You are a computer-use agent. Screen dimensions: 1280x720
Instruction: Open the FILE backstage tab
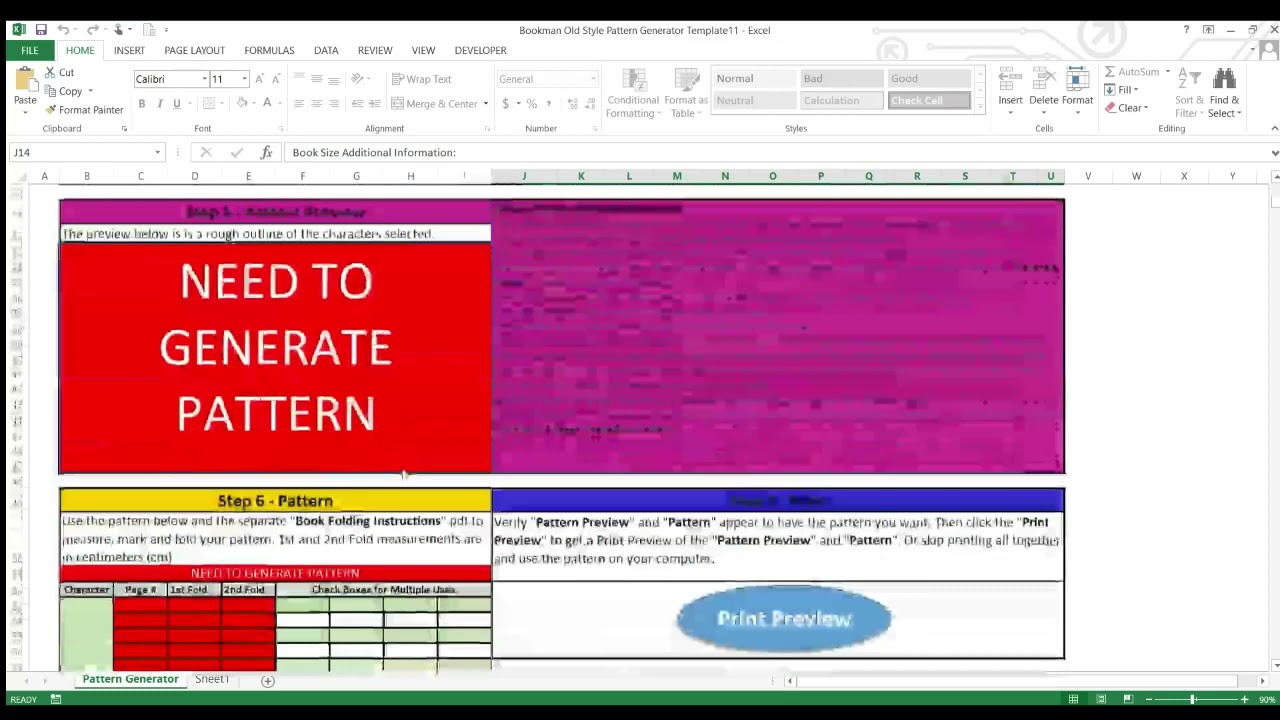30,50
